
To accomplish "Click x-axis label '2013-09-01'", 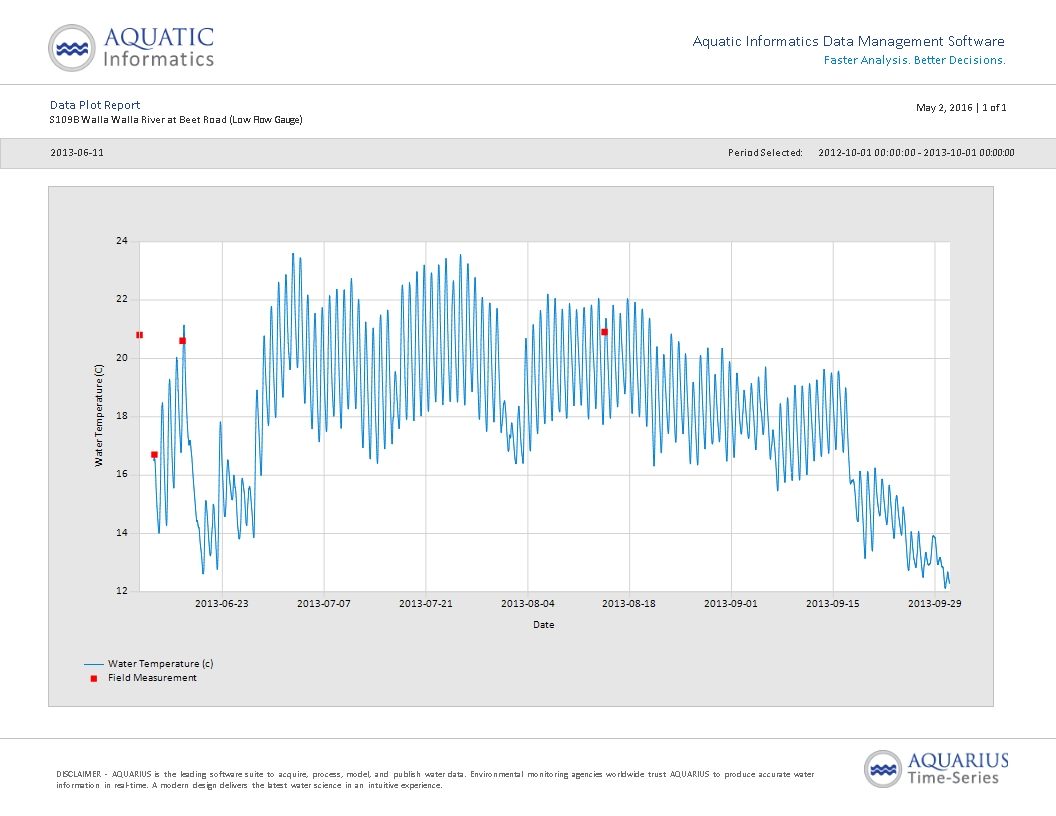I will (x=731, y=603).
